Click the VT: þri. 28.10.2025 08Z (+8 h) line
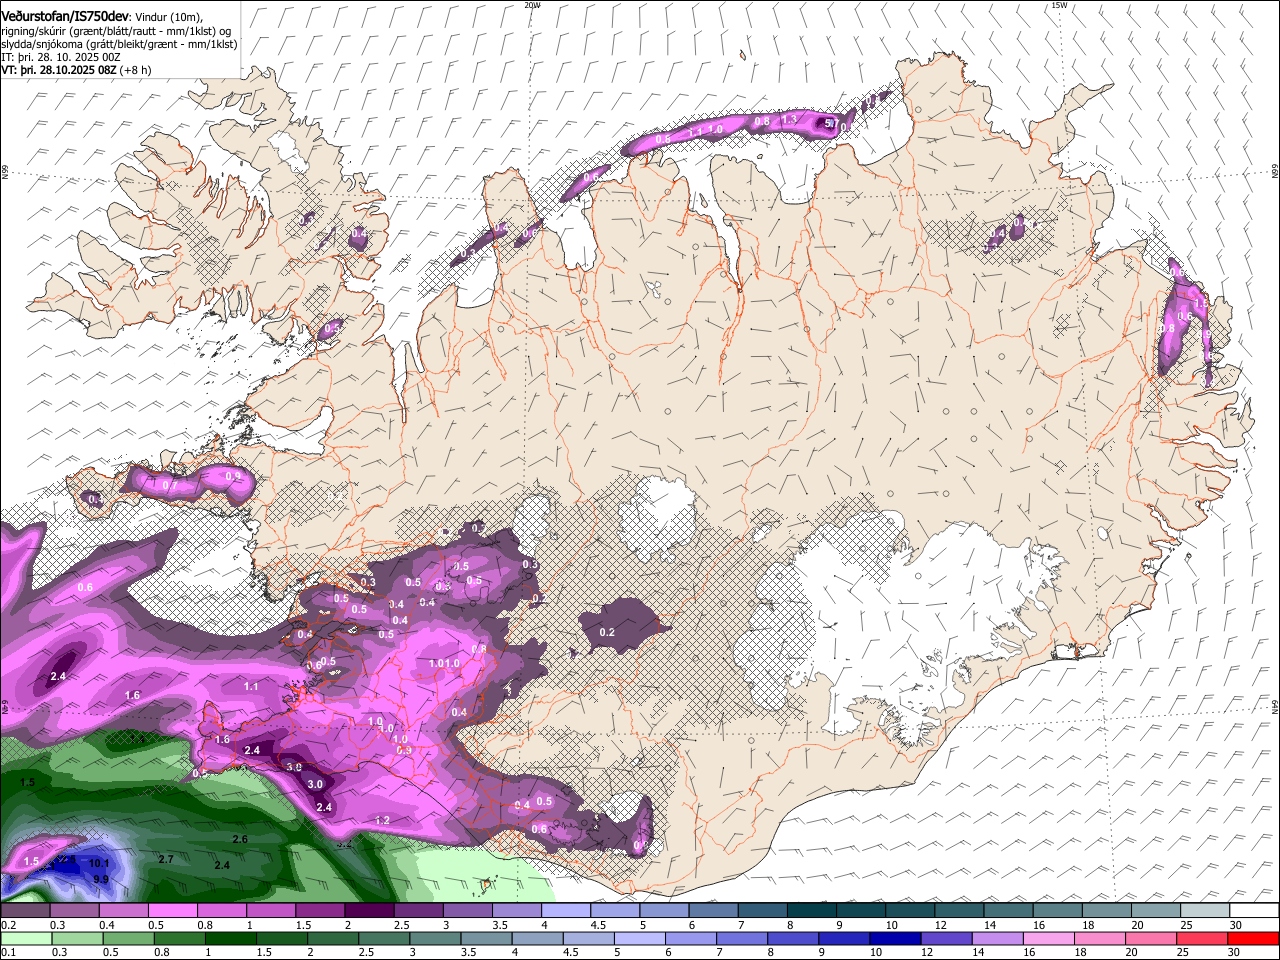Viewport: 1280px width, 960px height. pos(77,70)
